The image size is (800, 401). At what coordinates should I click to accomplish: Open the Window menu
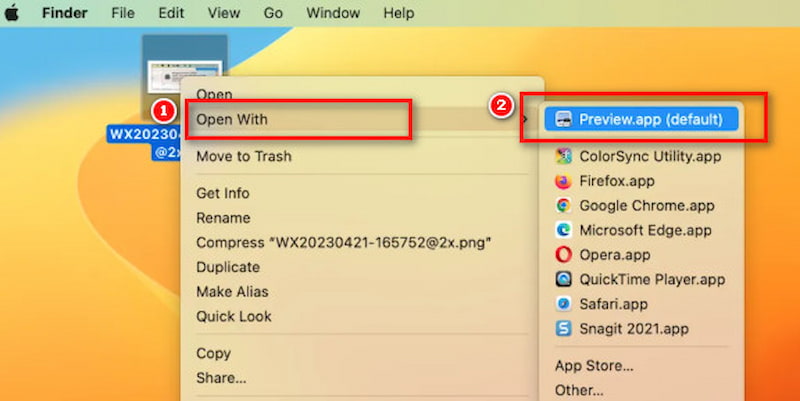click(x=333, y=13)
